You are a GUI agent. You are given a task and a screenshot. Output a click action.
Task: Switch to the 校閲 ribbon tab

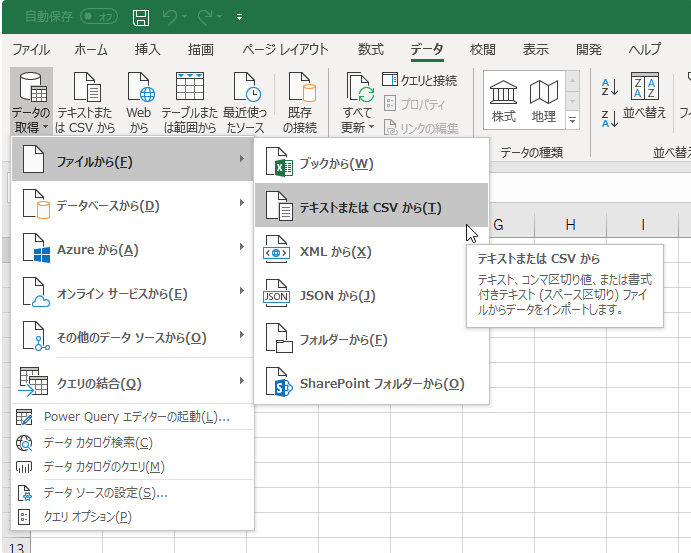[x=483, y=49]
